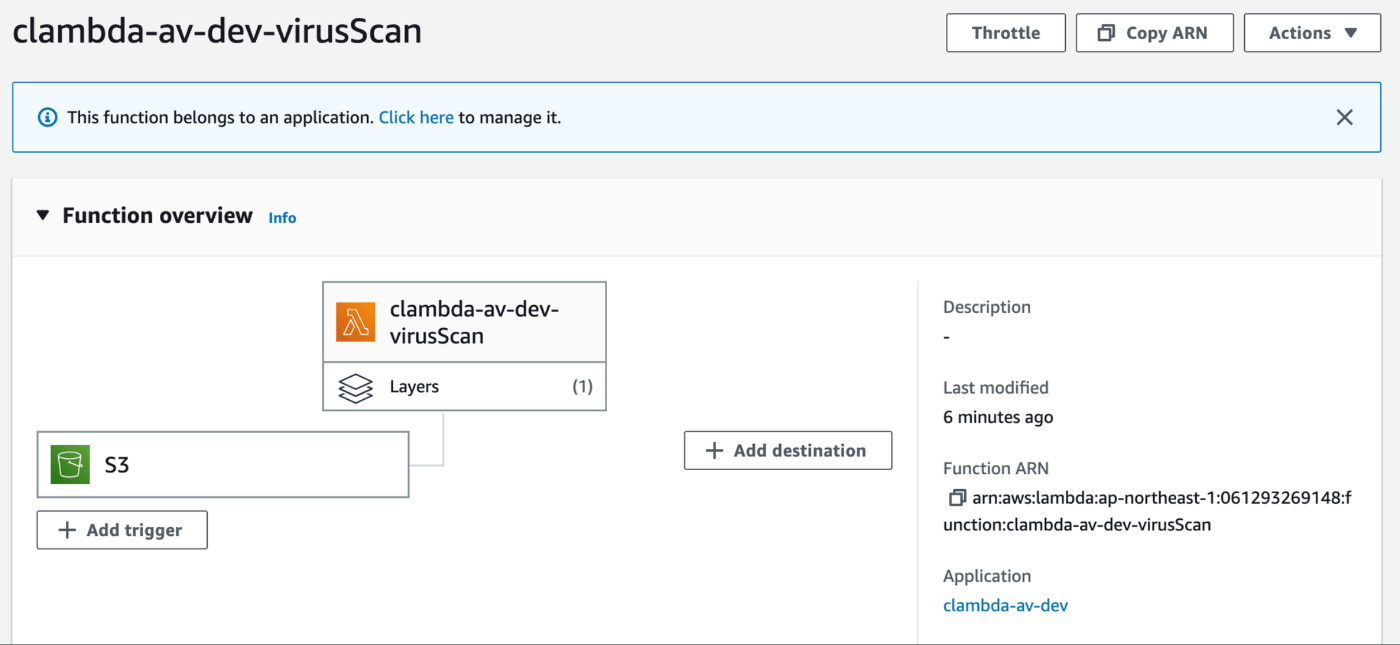Screen dimensions: 1400x645
Task: Open the Layers row in function box
Action: pos(464,386)
